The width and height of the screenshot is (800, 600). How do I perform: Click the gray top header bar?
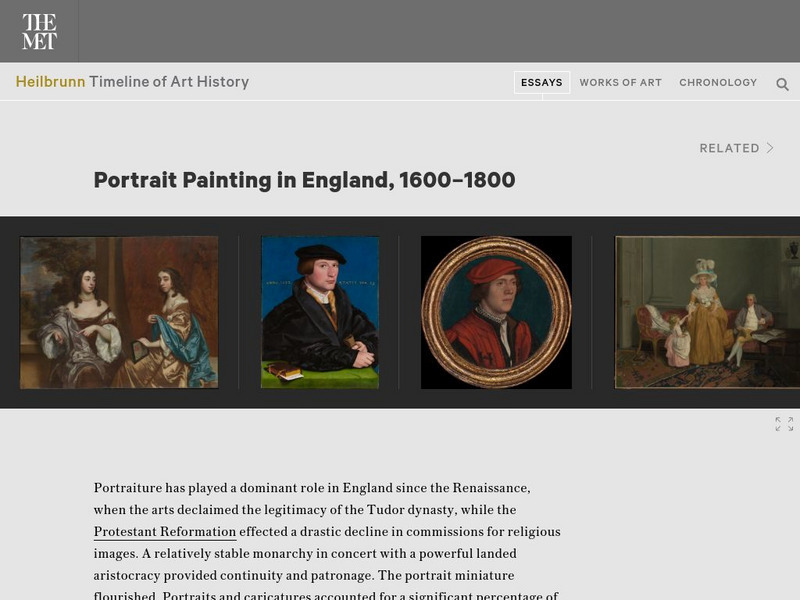439,31
